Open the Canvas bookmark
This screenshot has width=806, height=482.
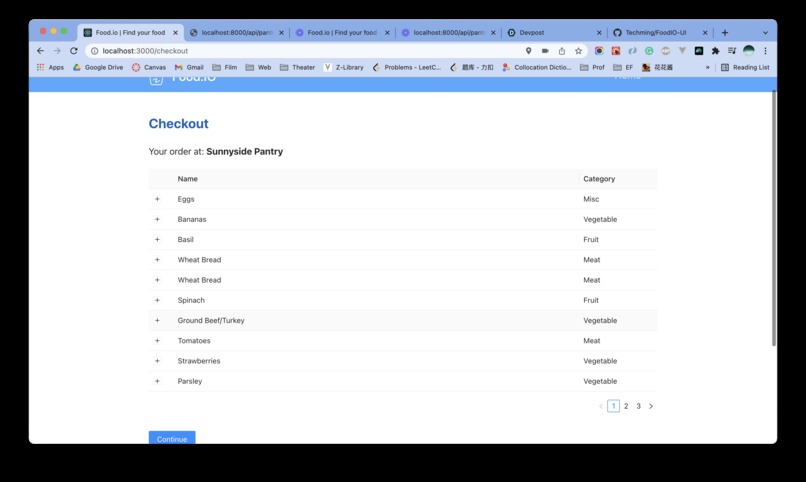149,67
